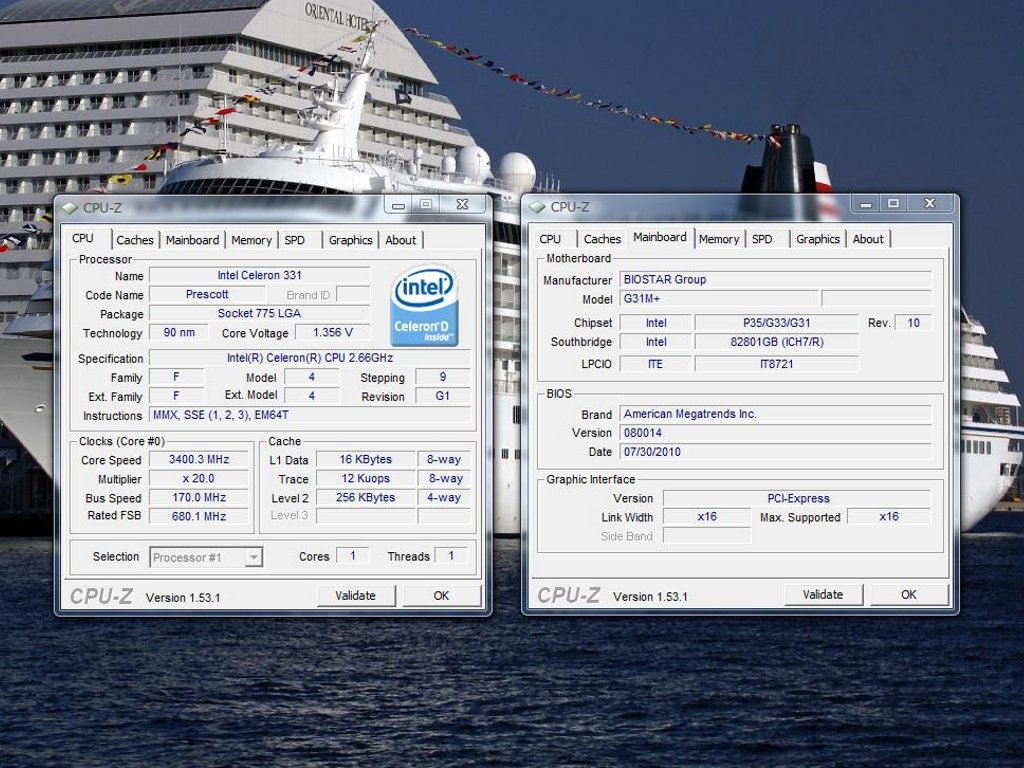Click the BIOS Version field showing 080014
Screen dimensions: 1024x768
click(774, 433)
